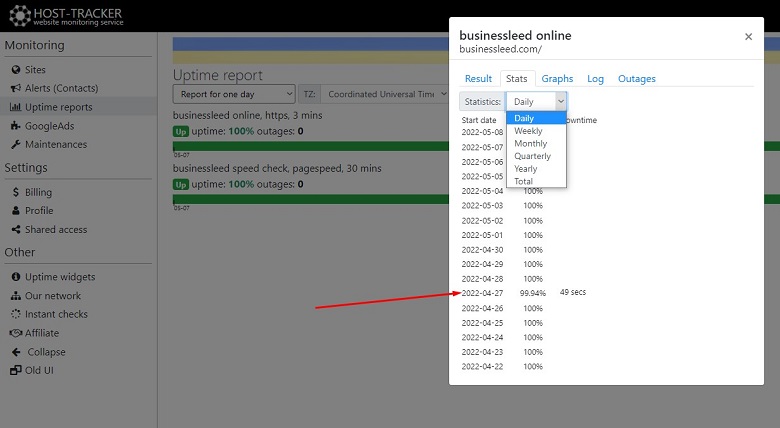
Task: Open the Outages tab
Action: click(x=637, y=79)
